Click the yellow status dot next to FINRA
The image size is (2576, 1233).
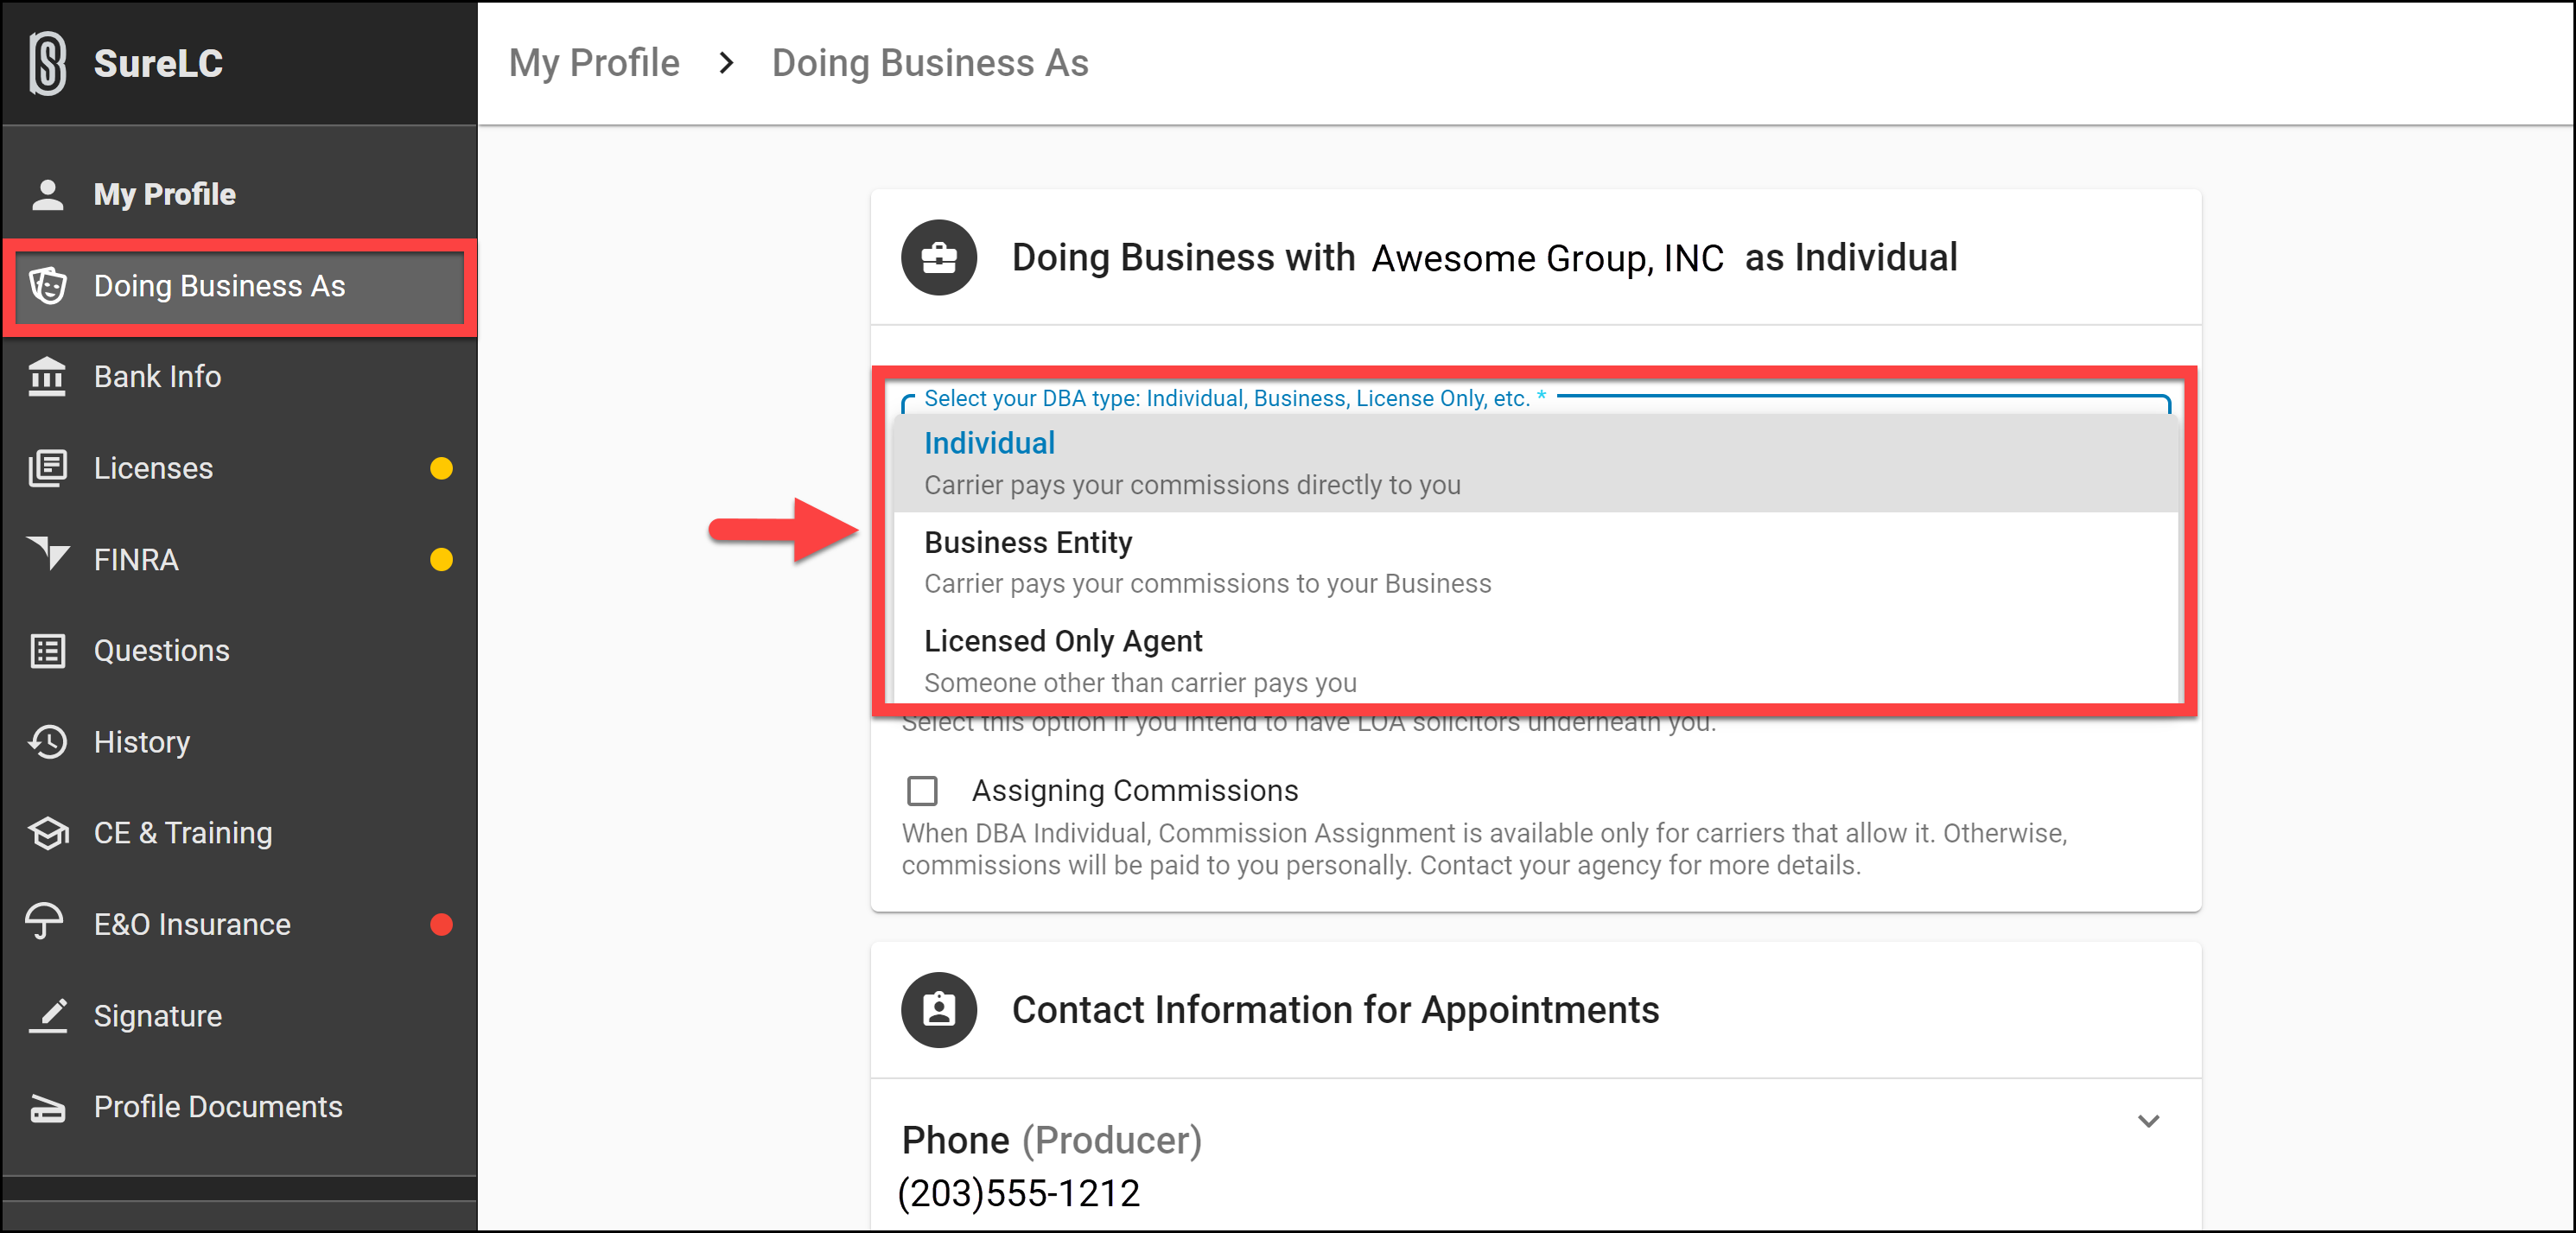441,559
